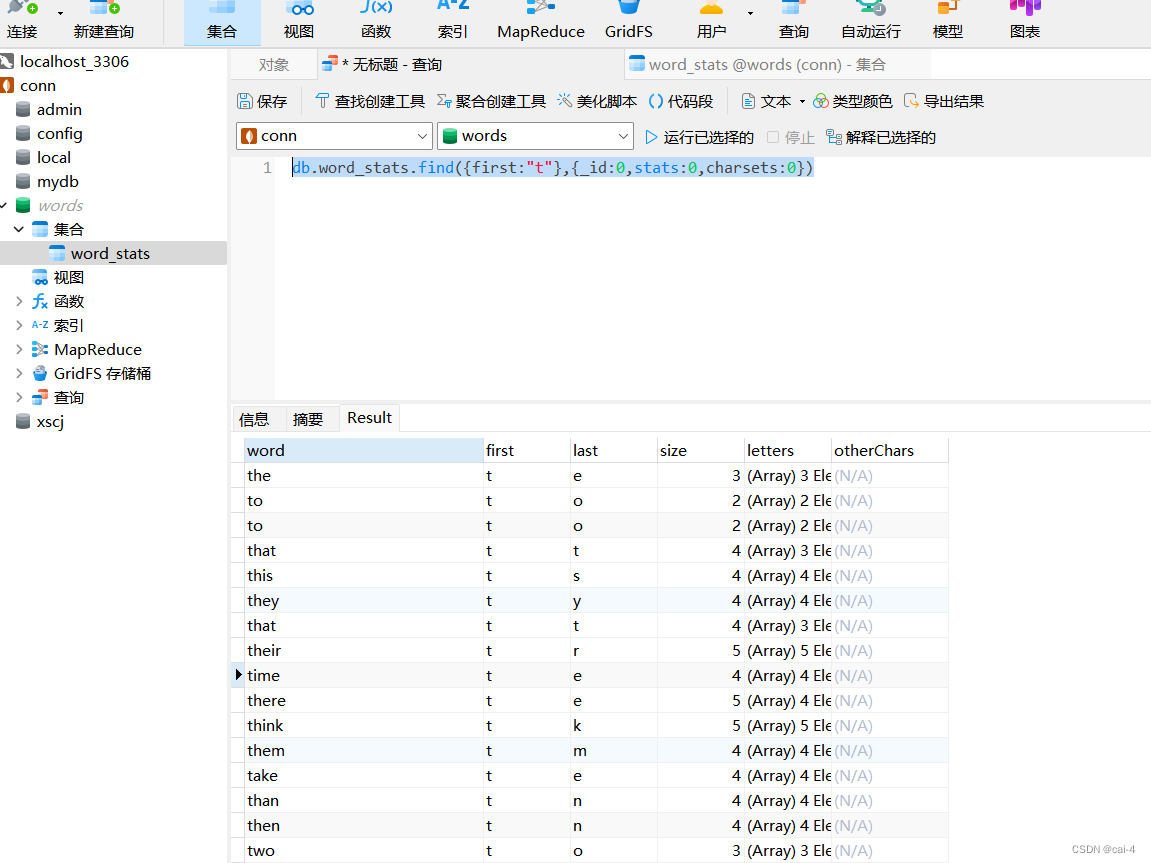Open the 自动运行 automation toolbar item
The height and width of the screenshot is (863, 1151).
point(871,21)
